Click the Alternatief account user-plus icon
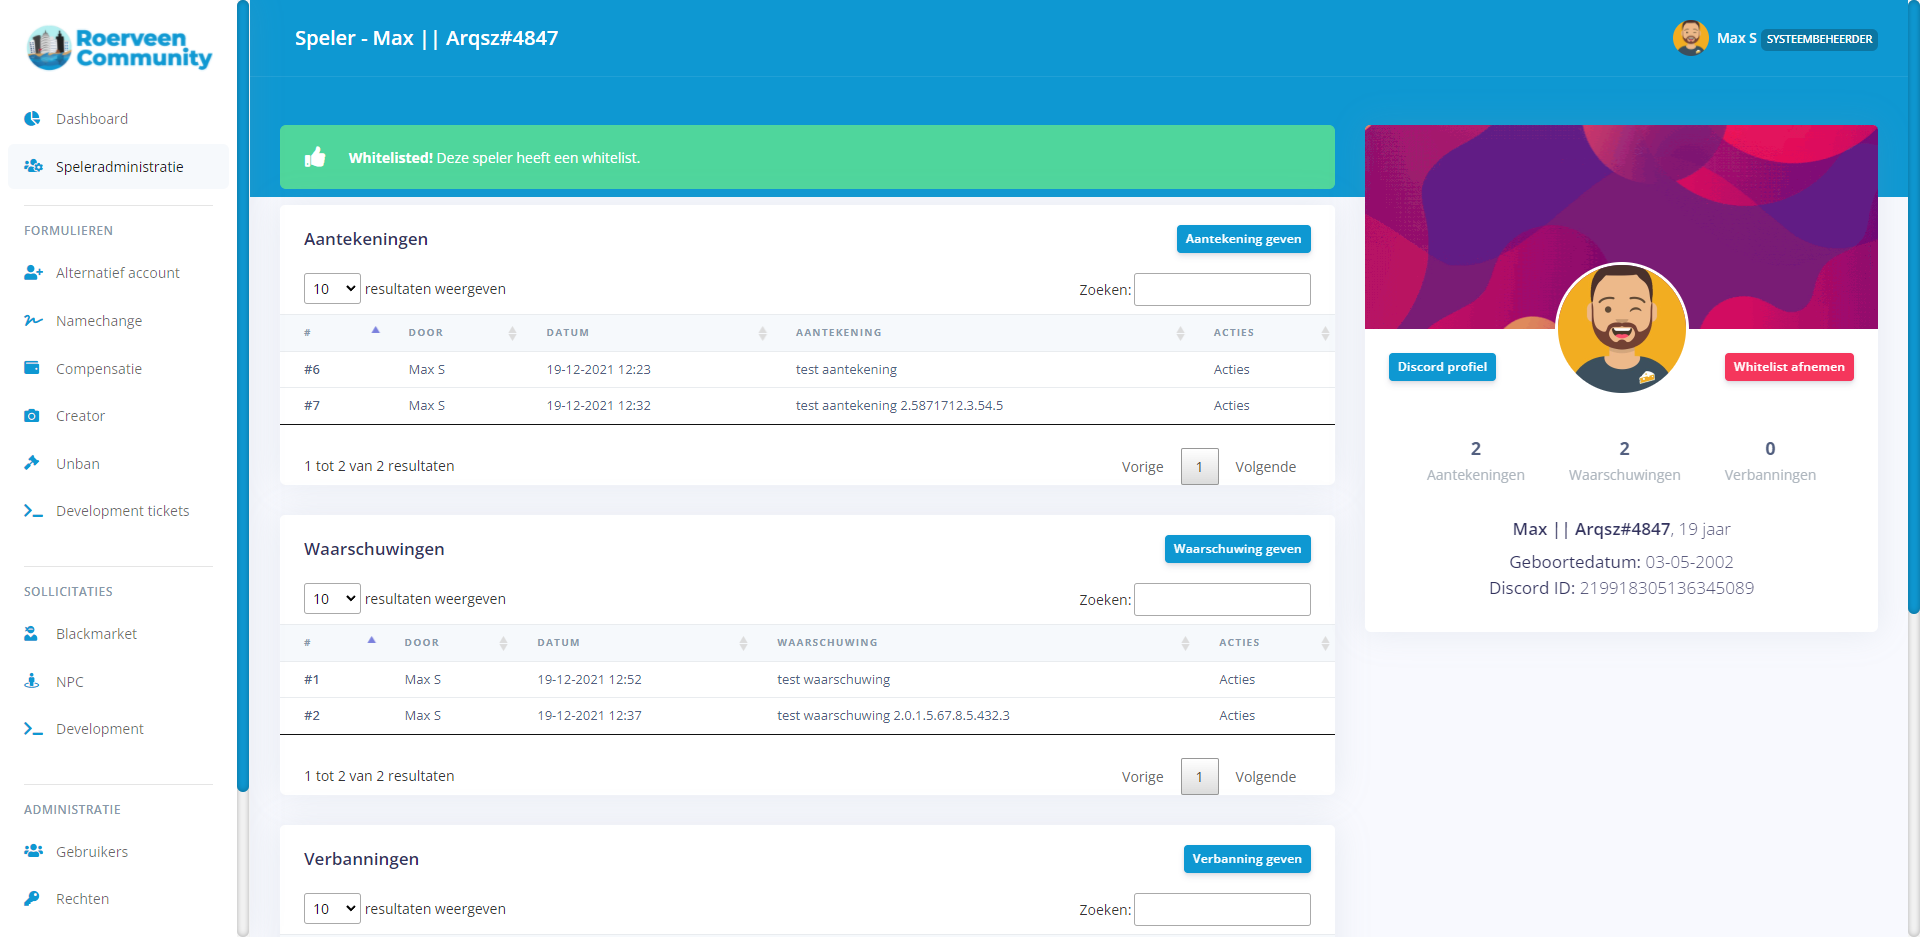Screen dimensions: 1920x937 point(33,273)
